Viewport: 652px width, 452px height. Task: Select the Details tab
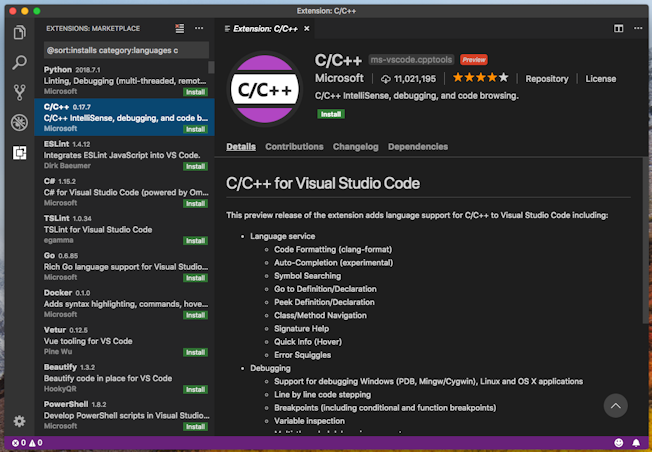pos(241,147)
